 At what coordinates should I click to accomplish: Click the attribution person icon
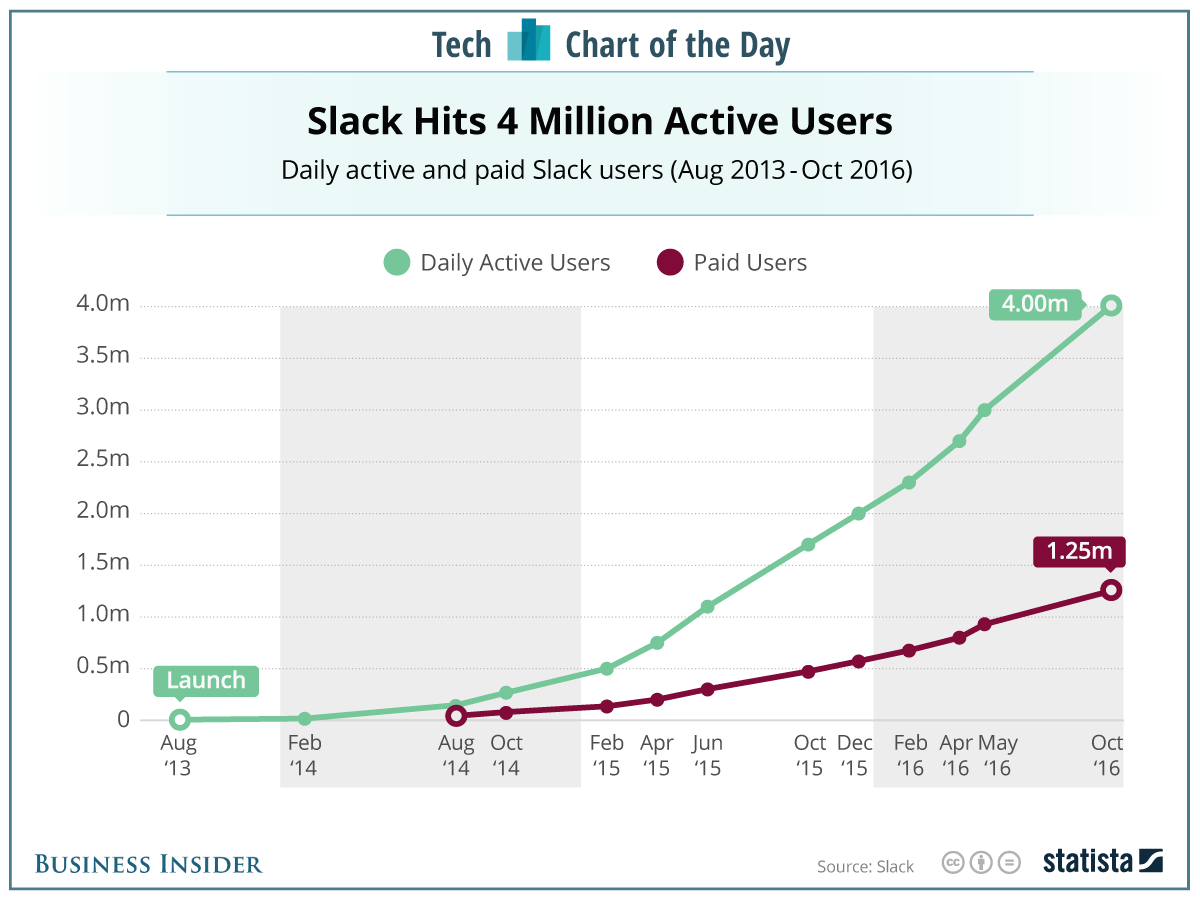tap(981, 863)
